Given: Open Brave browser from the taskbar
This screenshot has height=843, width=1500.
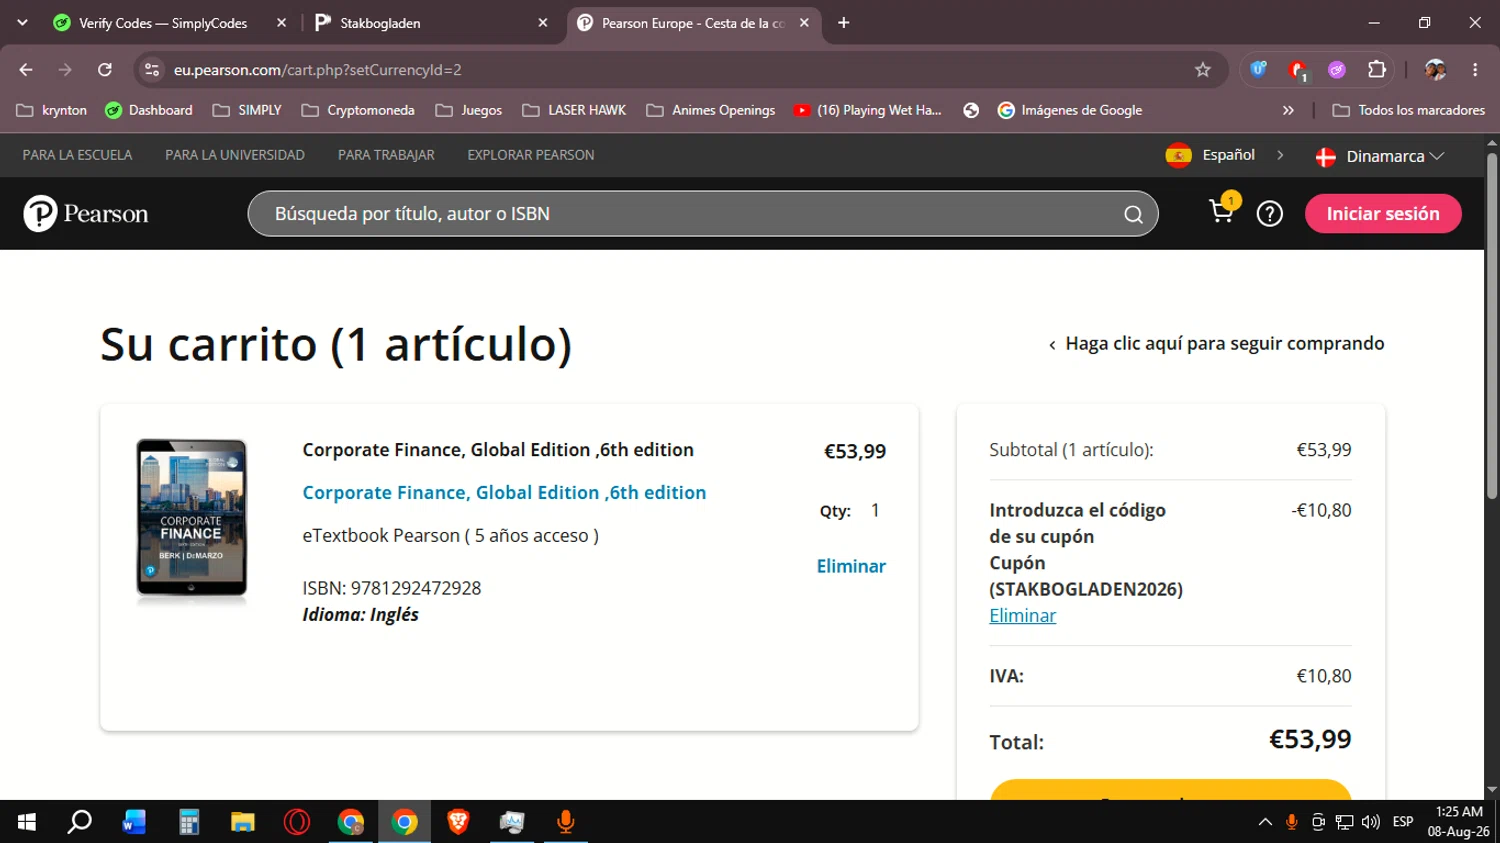Looking at the screenshot, I should click(458, 822).
